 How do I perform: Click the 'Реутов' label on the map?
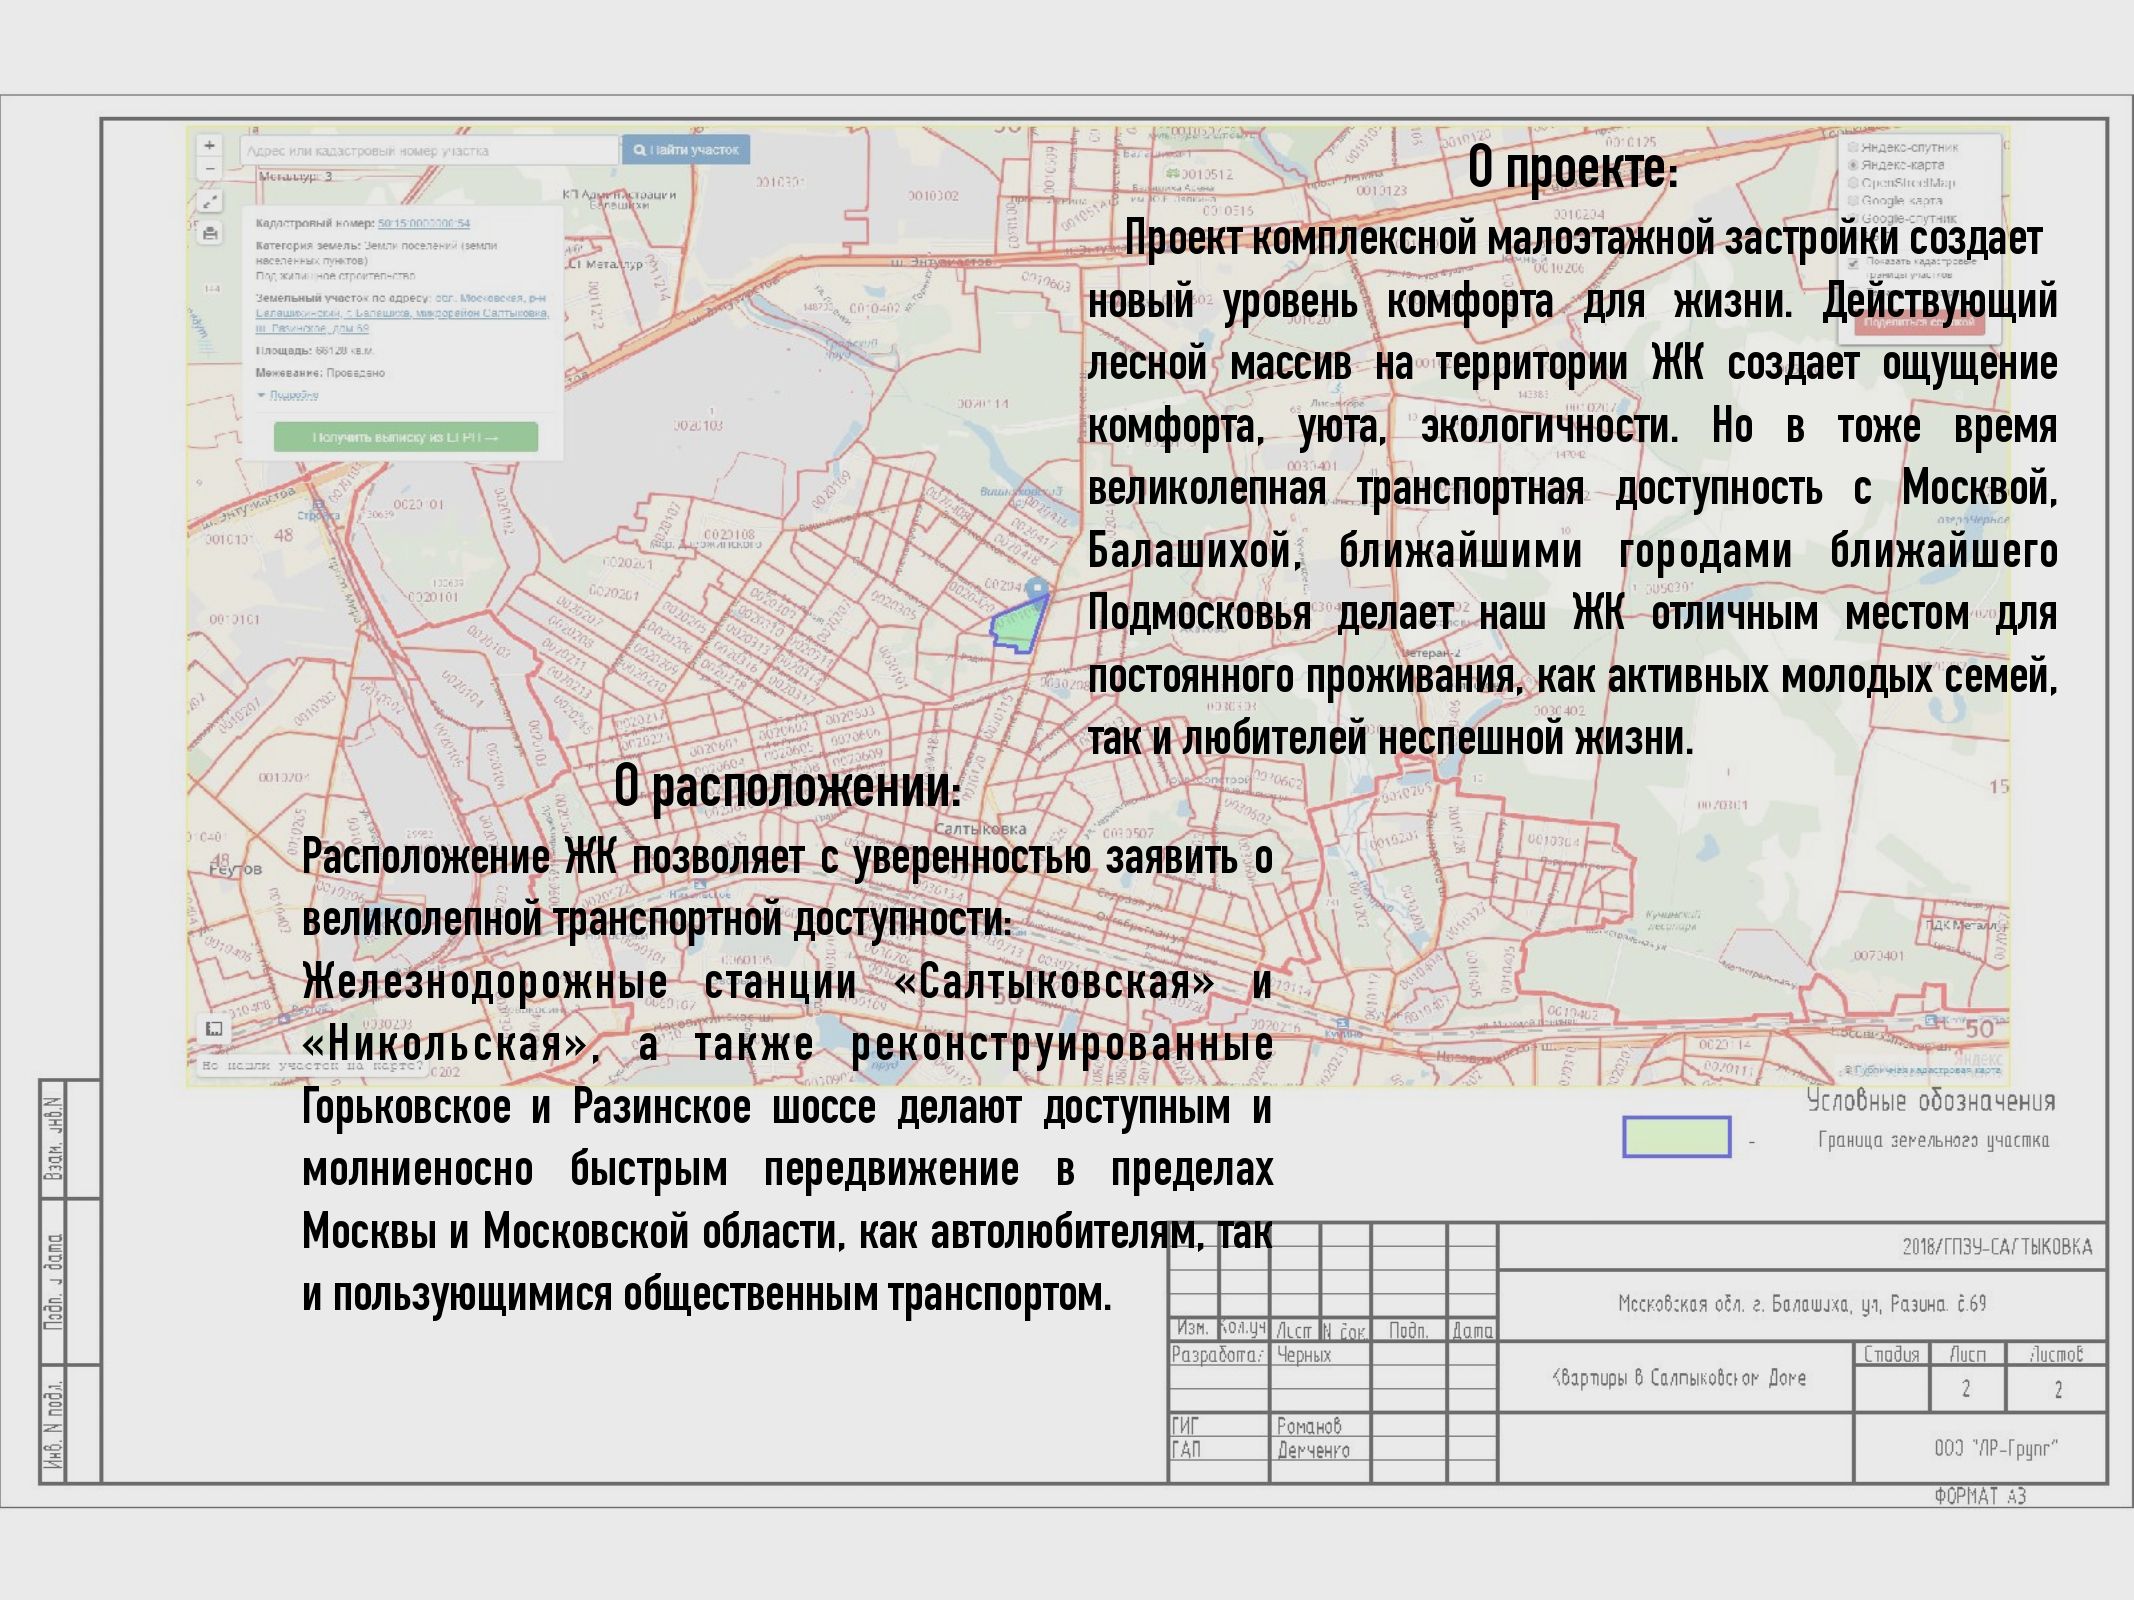(x=235, y=868)
